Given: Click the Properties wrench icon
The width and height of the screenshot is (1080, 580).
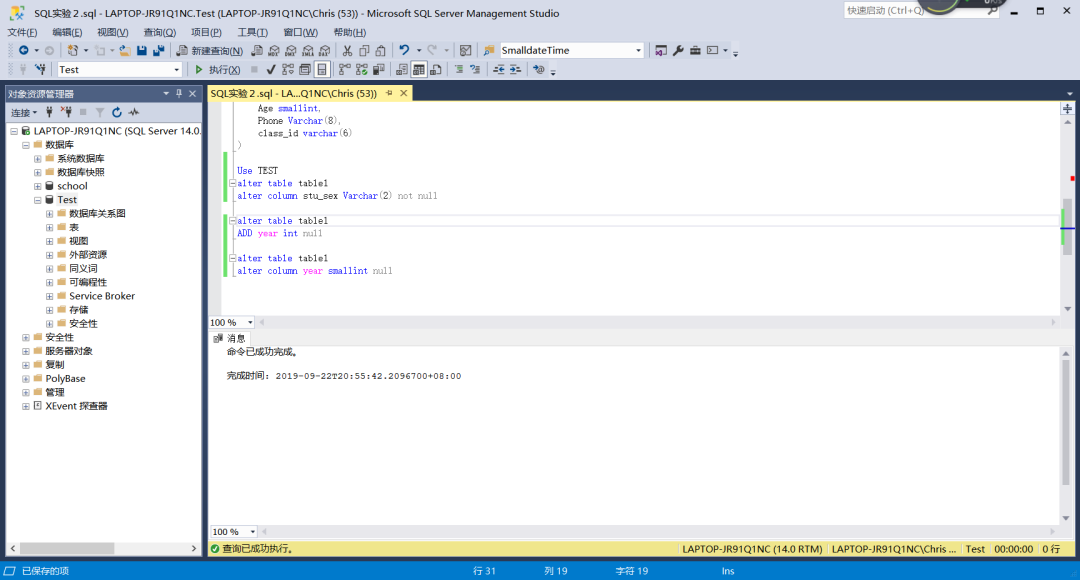Looking at the screenshot, I should click(677, 50).
